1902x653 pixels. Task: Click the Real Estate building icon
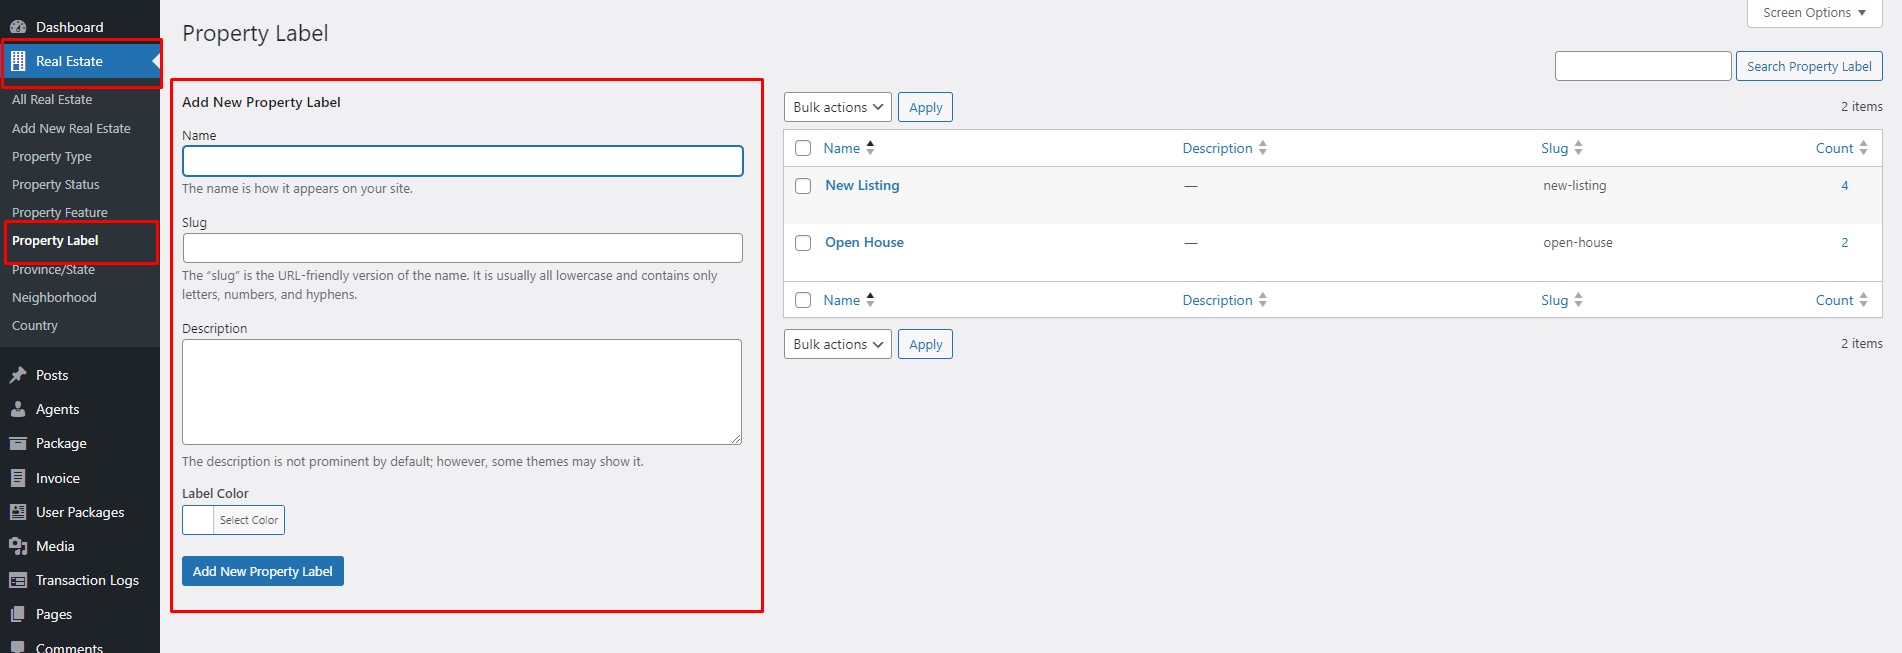click(x=18, y=61)
